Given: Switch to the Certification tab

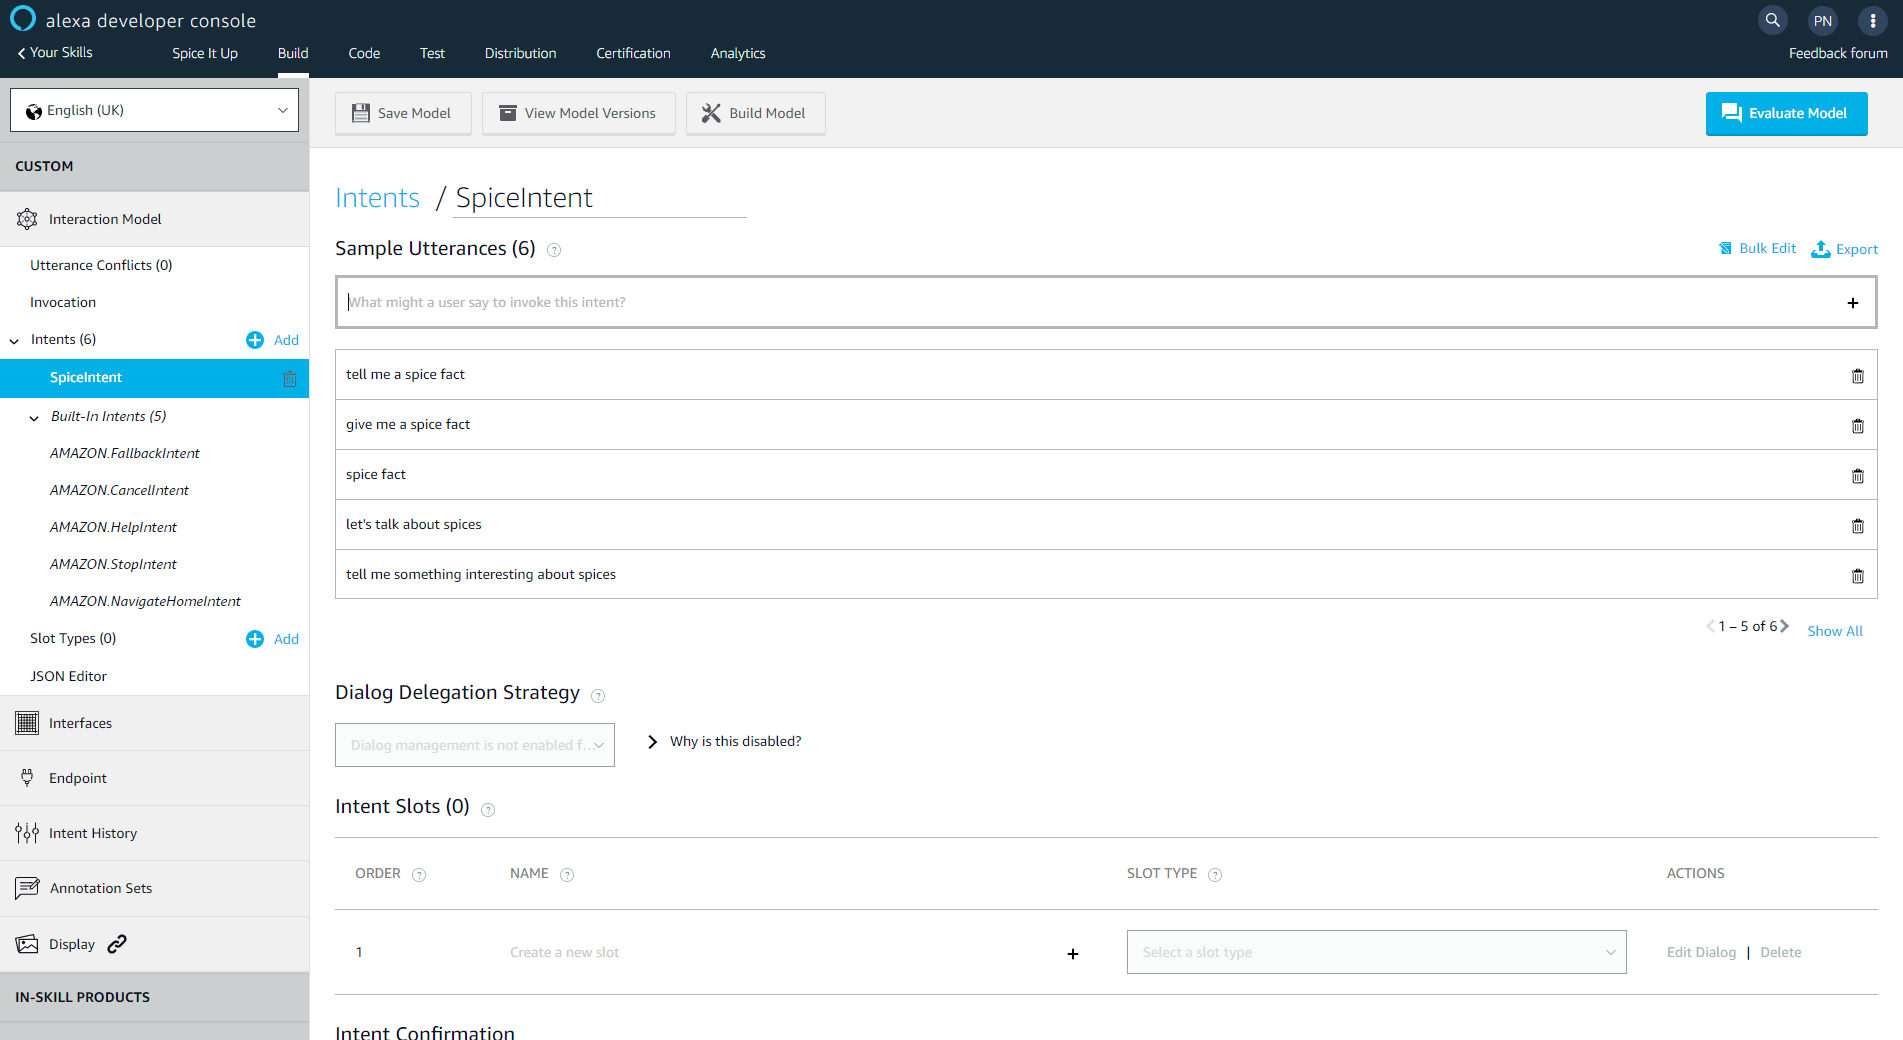Looking at the screenshot, I should 633,53.
